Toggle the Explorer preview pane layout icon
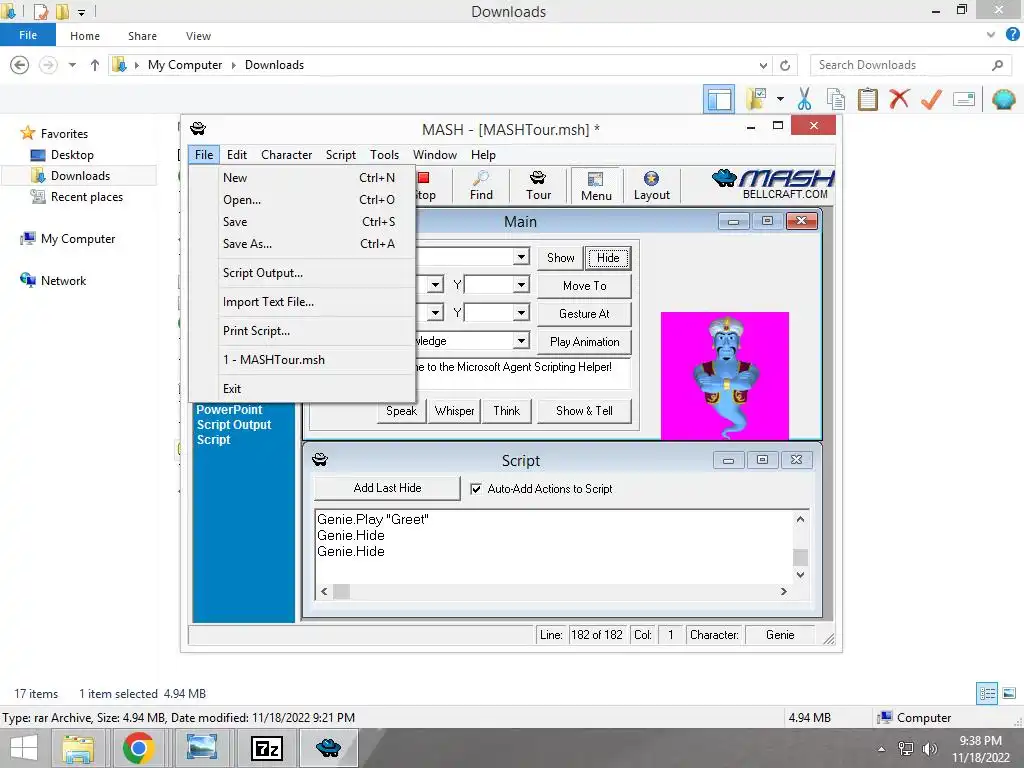This screenshot has height=768, width=1024. pyautogui.click(x=719, y=100)
